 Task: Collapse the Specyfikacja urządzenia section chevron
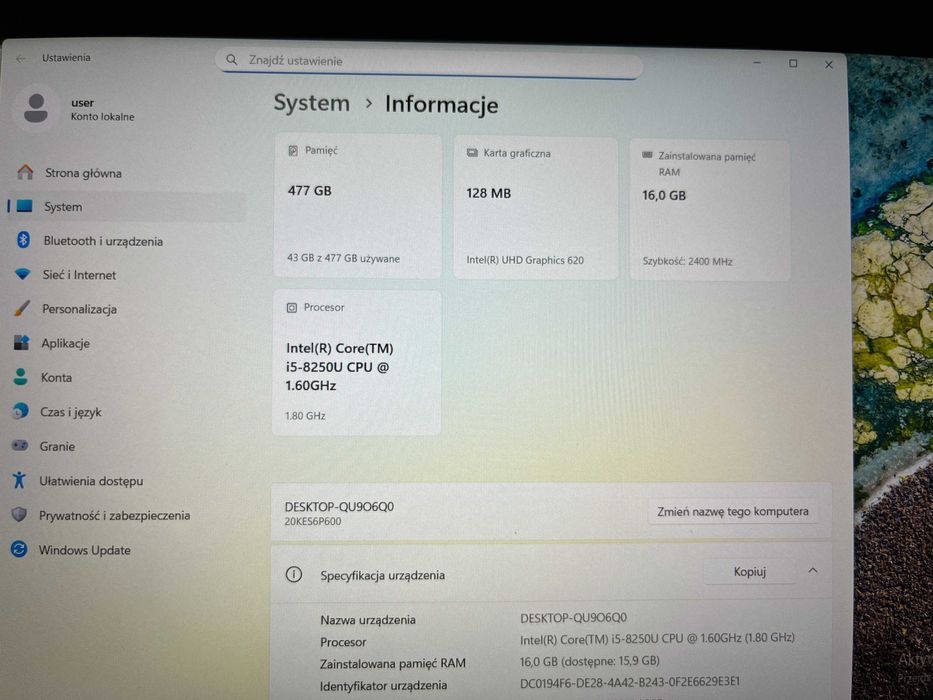click(813, 570)
